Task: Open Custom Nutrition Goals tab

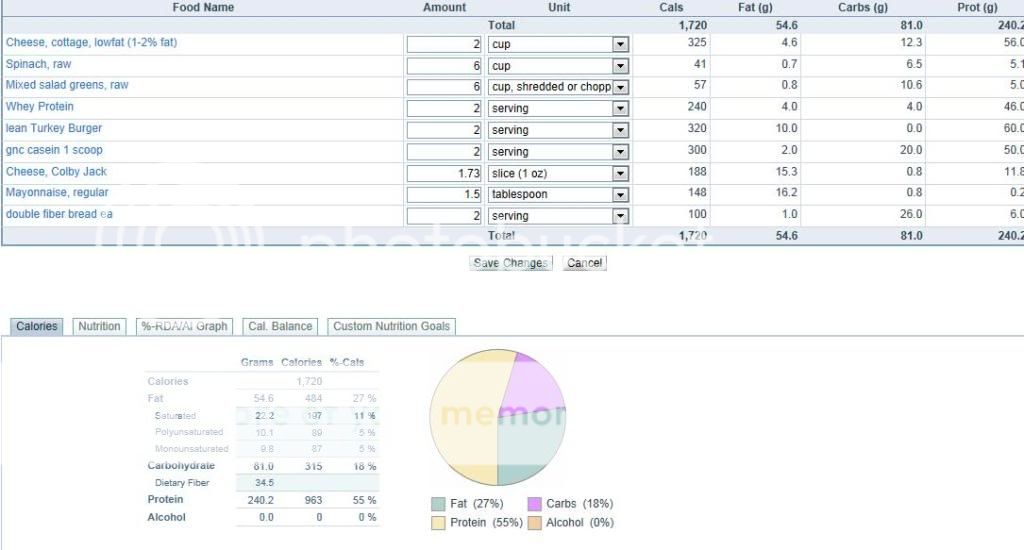Action: (391, 326)
